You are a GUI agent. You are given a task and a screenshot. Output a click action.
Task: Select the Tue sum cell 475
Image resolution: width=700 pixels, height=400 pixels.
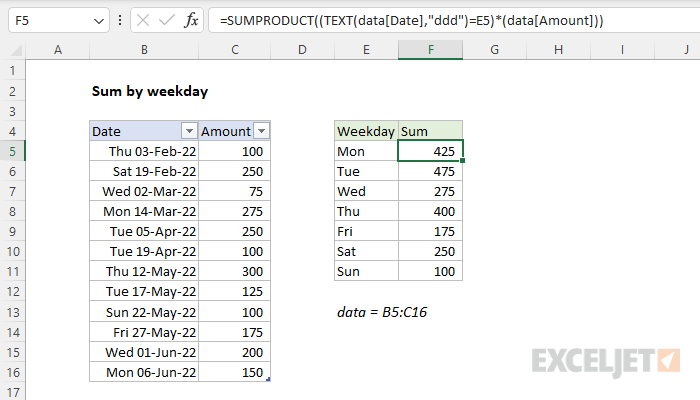430,171
